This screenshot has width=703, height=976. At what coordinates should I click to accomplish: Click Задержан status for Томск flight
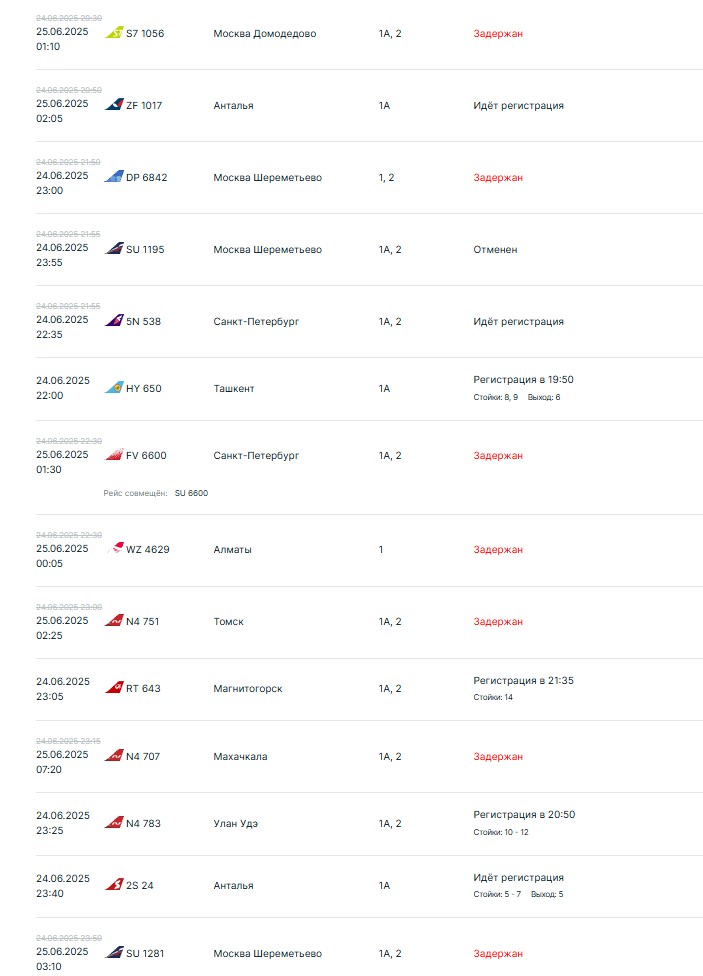coord(498,621)
